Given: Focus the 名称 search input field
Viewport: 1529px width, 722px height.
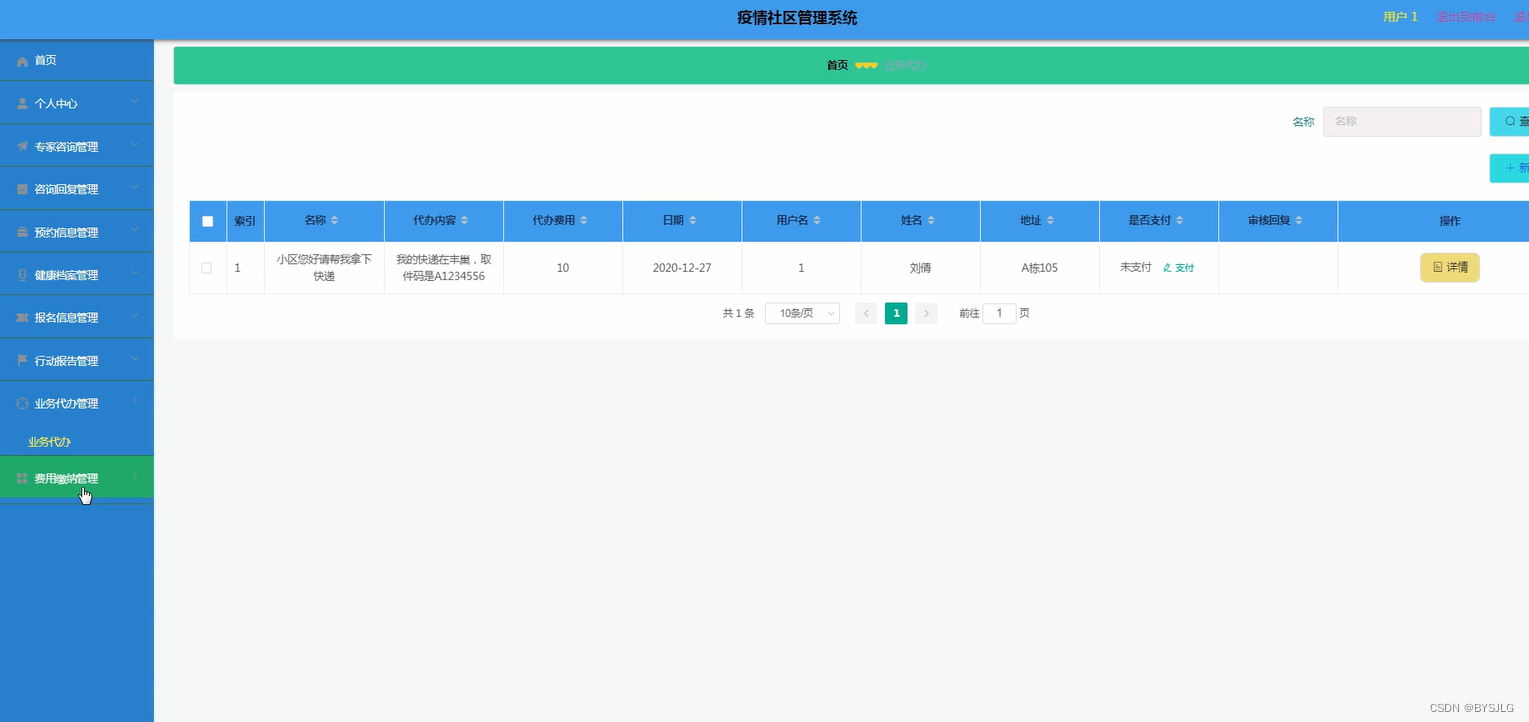Looking at the screenshot, I should [x=1402, y=122].
